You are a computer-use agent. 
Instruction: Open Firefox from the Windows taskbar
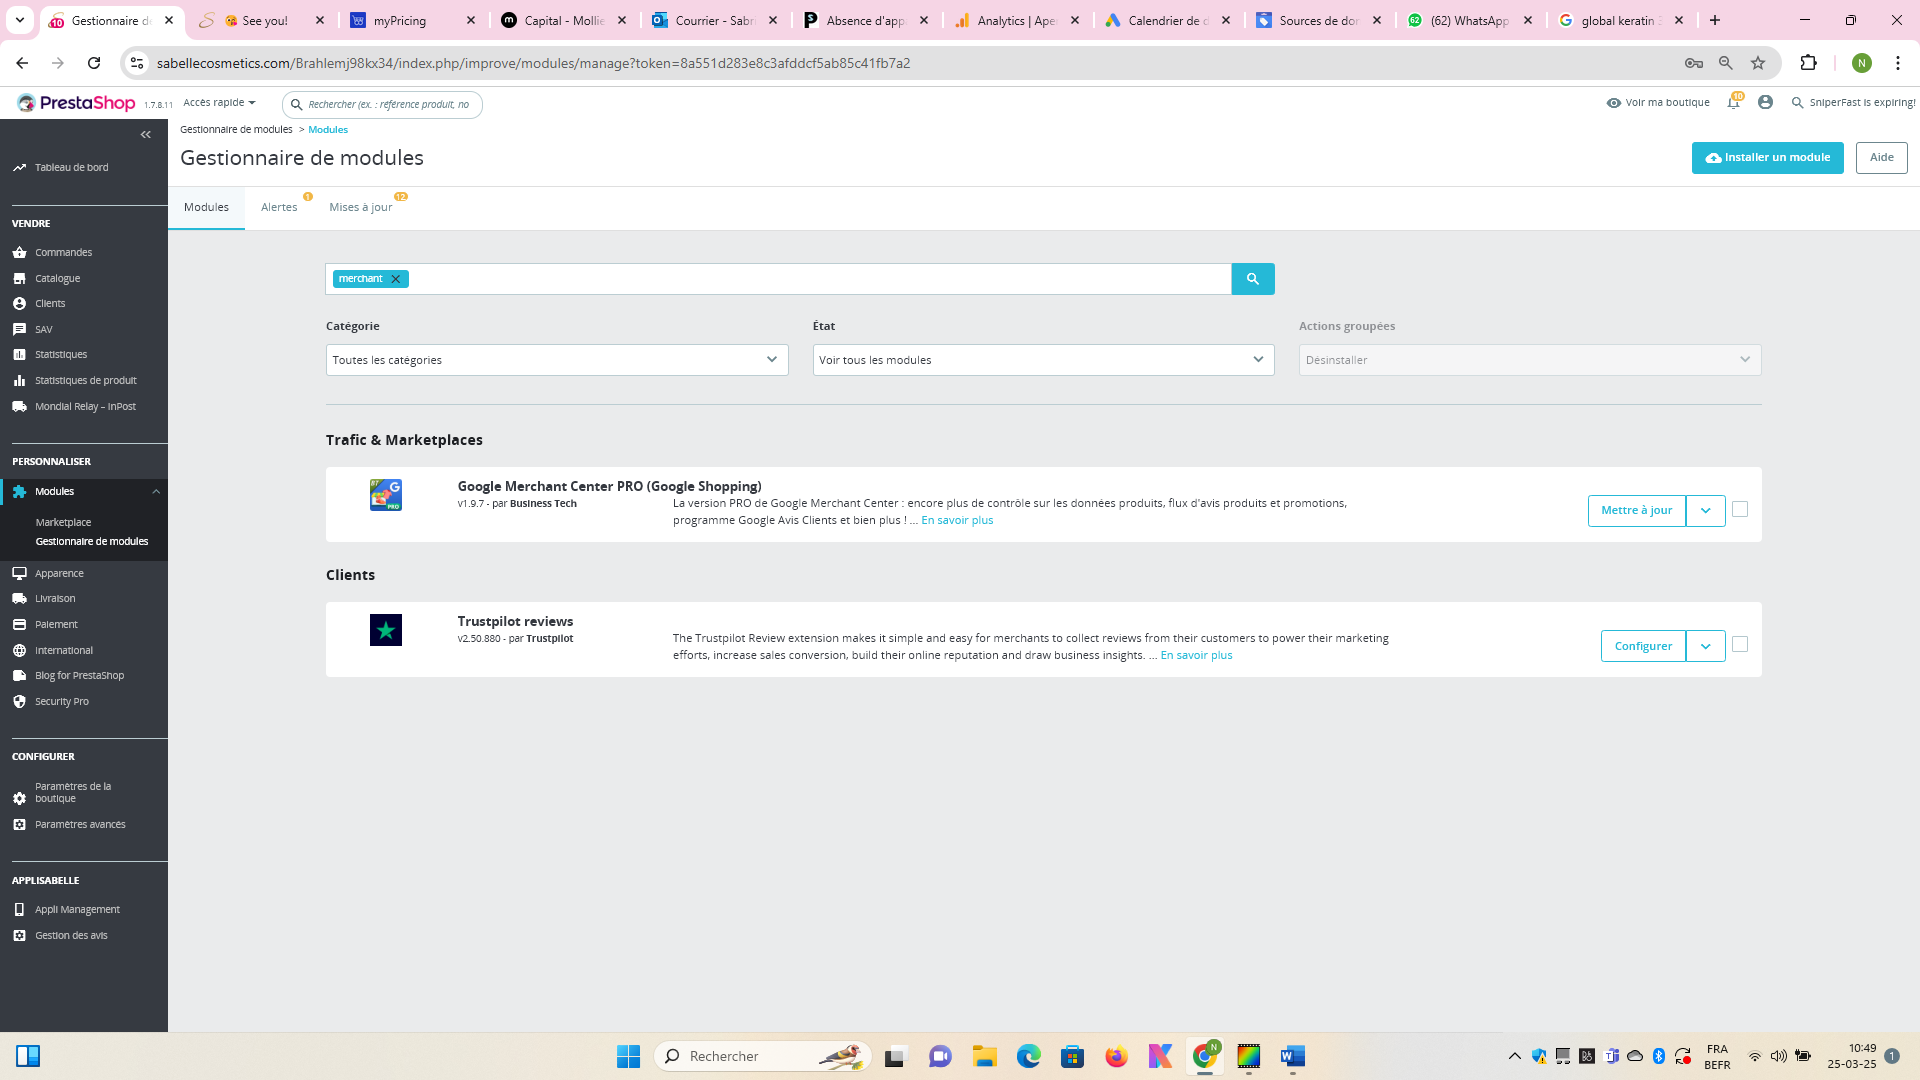point(1116,1056)
